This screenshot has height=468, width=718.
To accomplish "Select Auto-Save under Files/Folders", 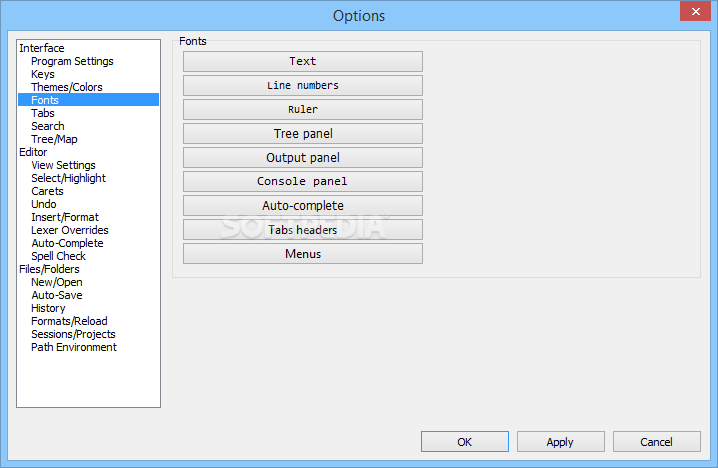I will 56,295.
